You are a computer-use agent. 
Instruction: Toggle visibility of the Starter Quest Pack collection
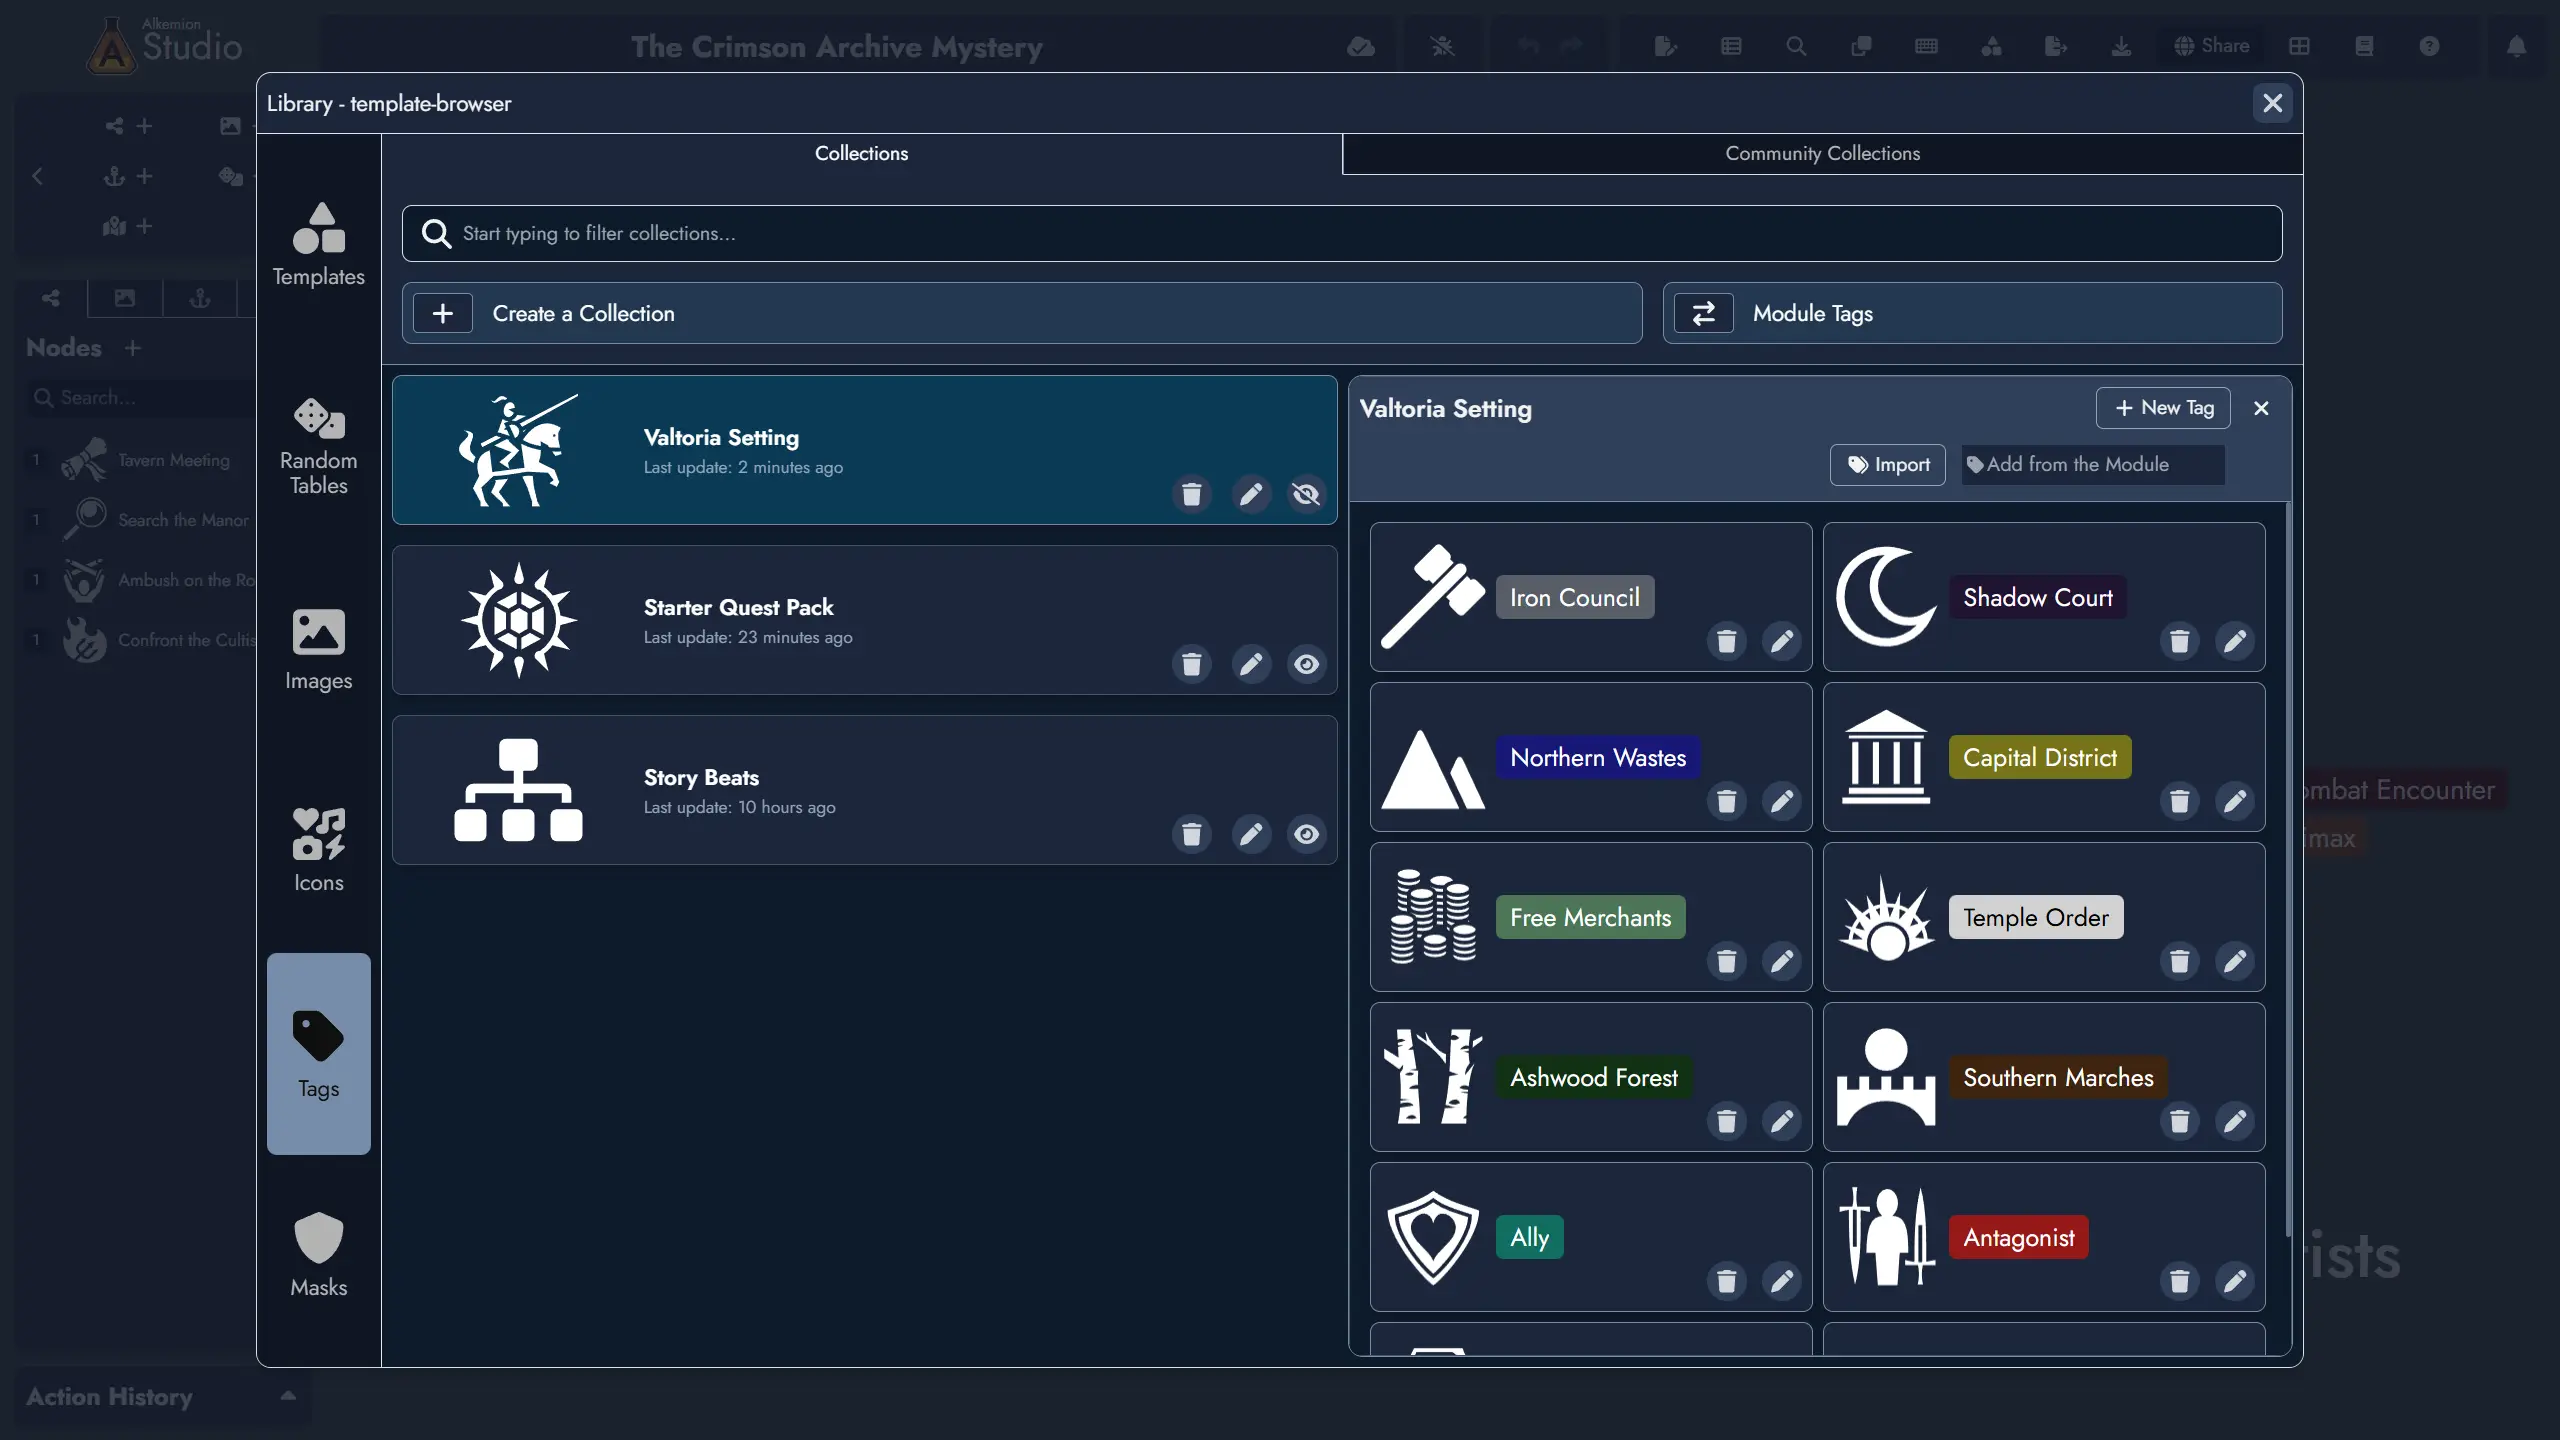(x=1306, y=663)
